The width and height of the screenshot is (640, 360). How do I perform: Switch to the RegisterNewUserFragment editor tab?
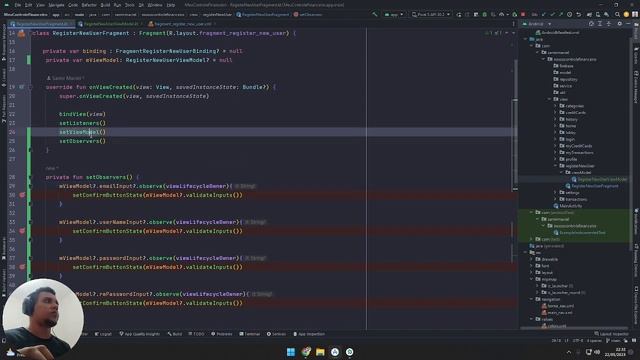[40, 24]
